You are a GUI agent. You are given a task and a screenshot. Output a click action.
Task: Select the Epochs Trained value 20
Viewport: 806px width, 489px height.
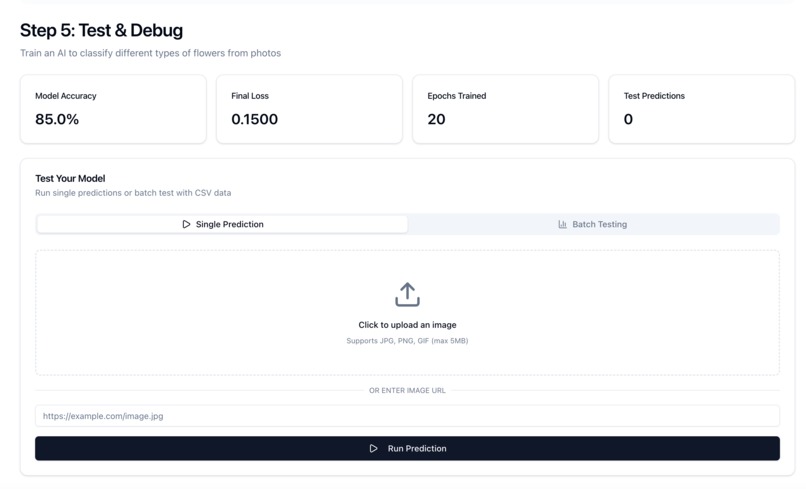point(436,119)
